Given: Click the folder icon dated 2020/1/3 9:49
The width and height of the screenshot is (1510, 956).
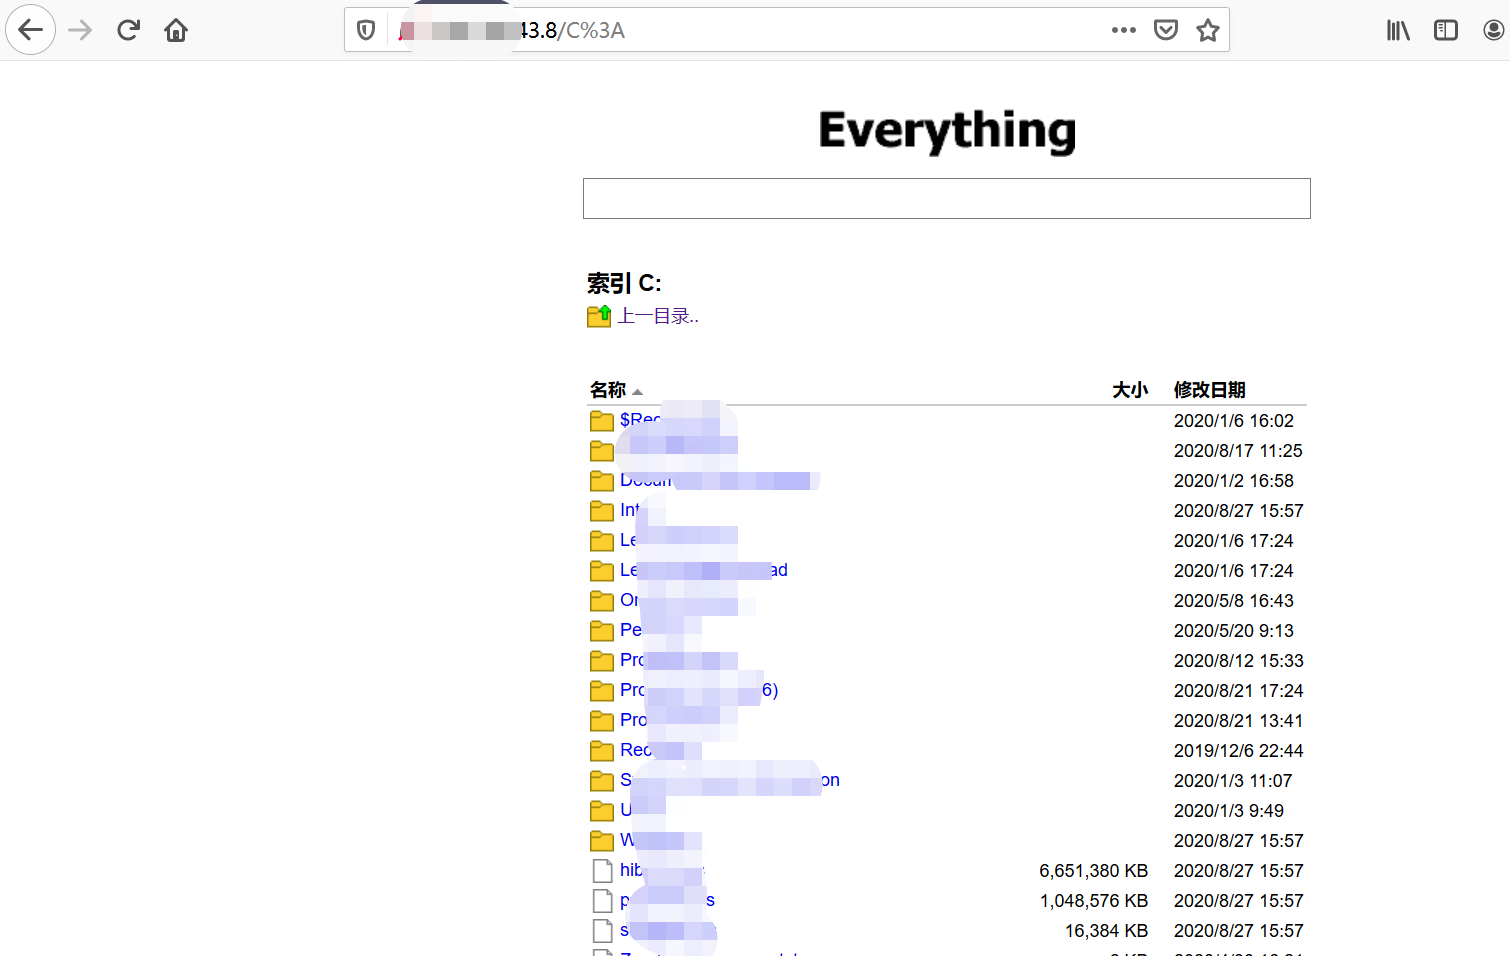Looking at the screenshot, I should (x=602, y=810).
